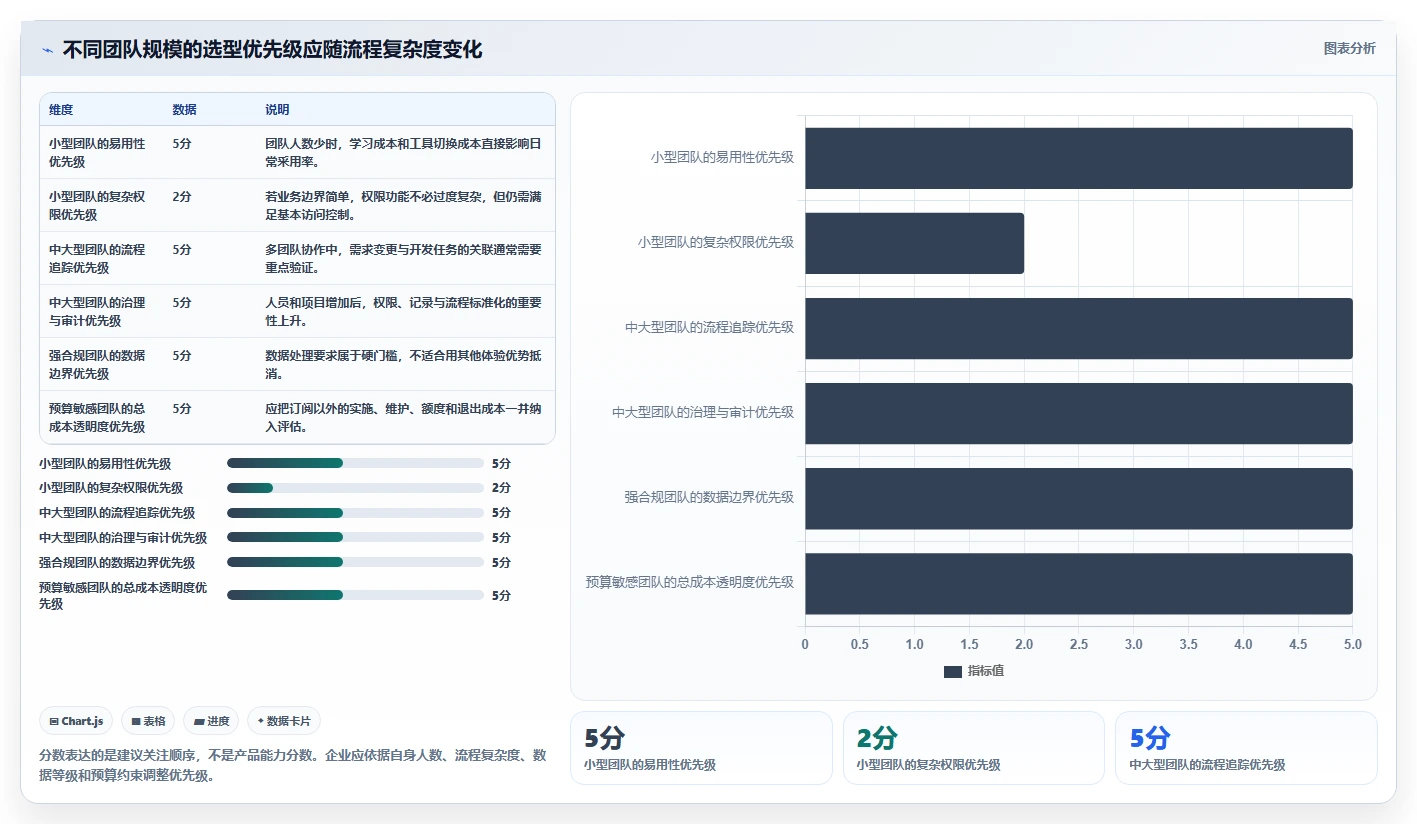Click the title 不同团队规模的选型优先级应随流程复杂度变化
The image size is (1417, 824).
272,50
